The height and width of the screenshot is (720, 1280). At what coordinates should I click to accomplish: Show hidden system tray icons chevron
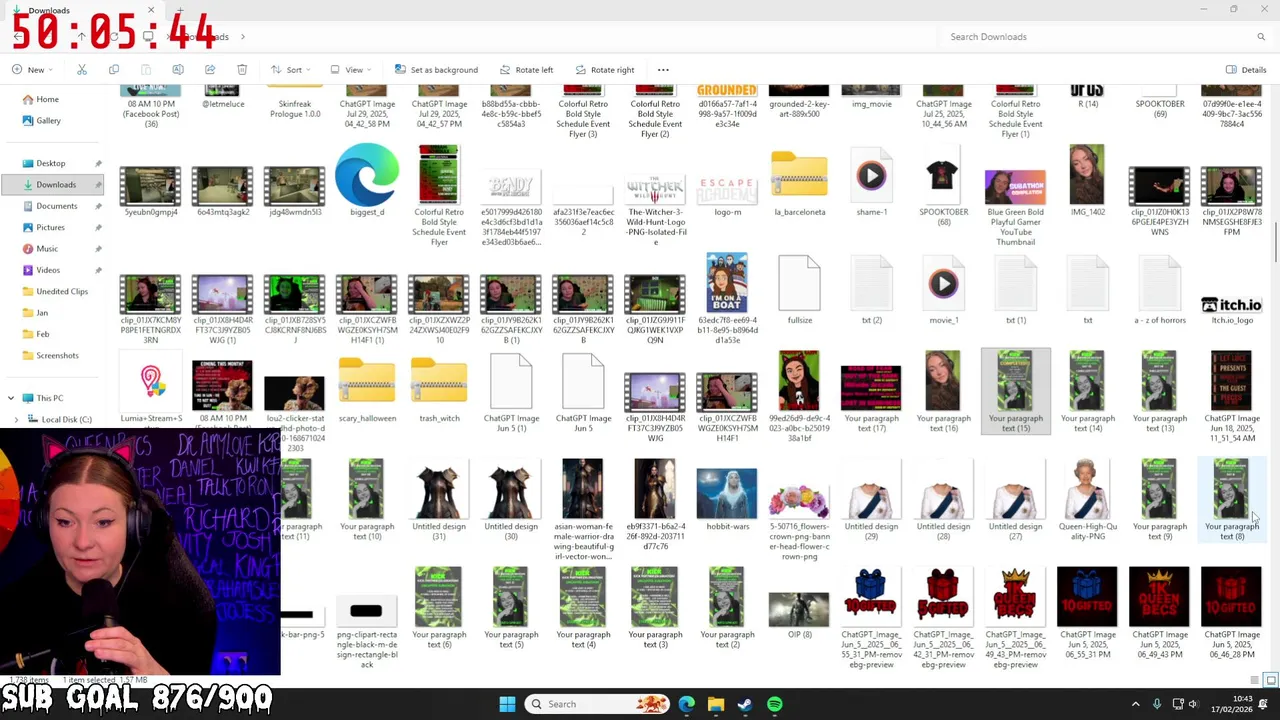(1135, 704)
